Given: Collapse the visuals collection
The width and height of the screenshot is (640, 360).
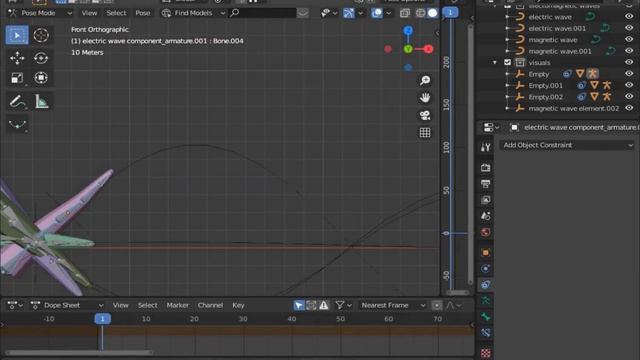Looking at the screenshot, I should point(495,62).
